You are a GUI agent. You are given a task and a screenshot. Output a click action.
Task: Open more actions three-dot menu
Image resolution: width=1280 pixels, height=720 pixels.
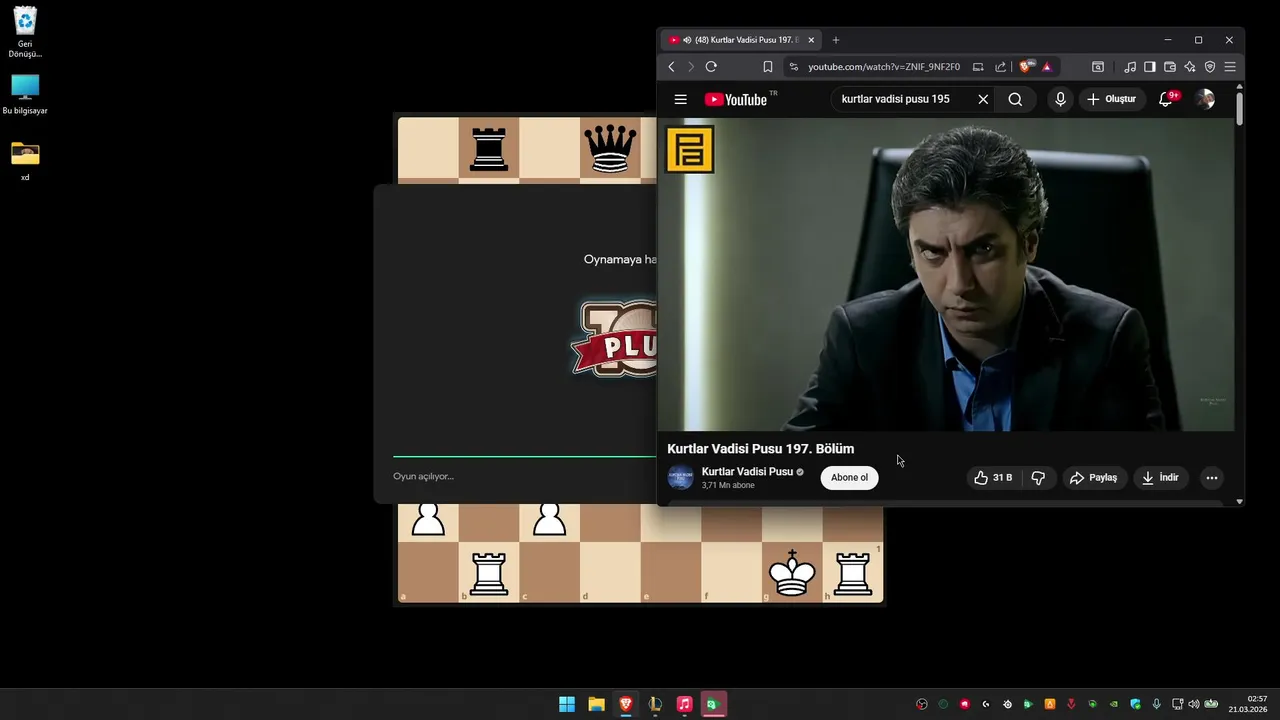click(1212, 478)
